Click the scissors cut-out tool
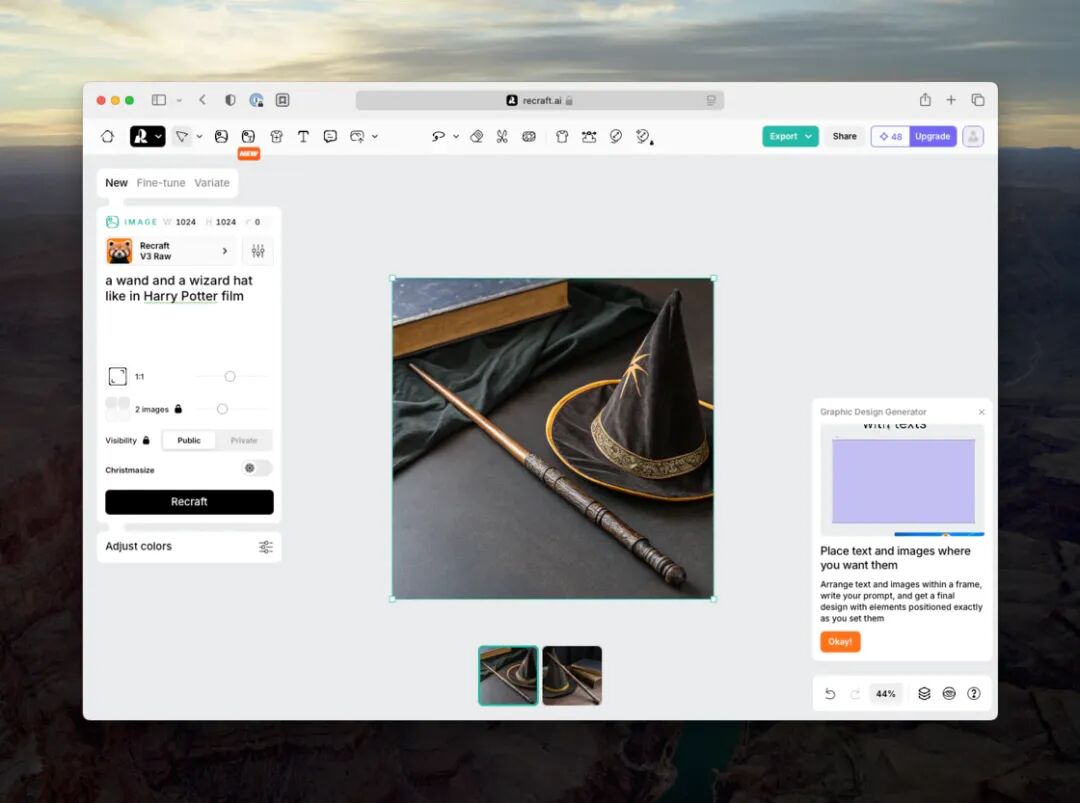 [502, 136]
